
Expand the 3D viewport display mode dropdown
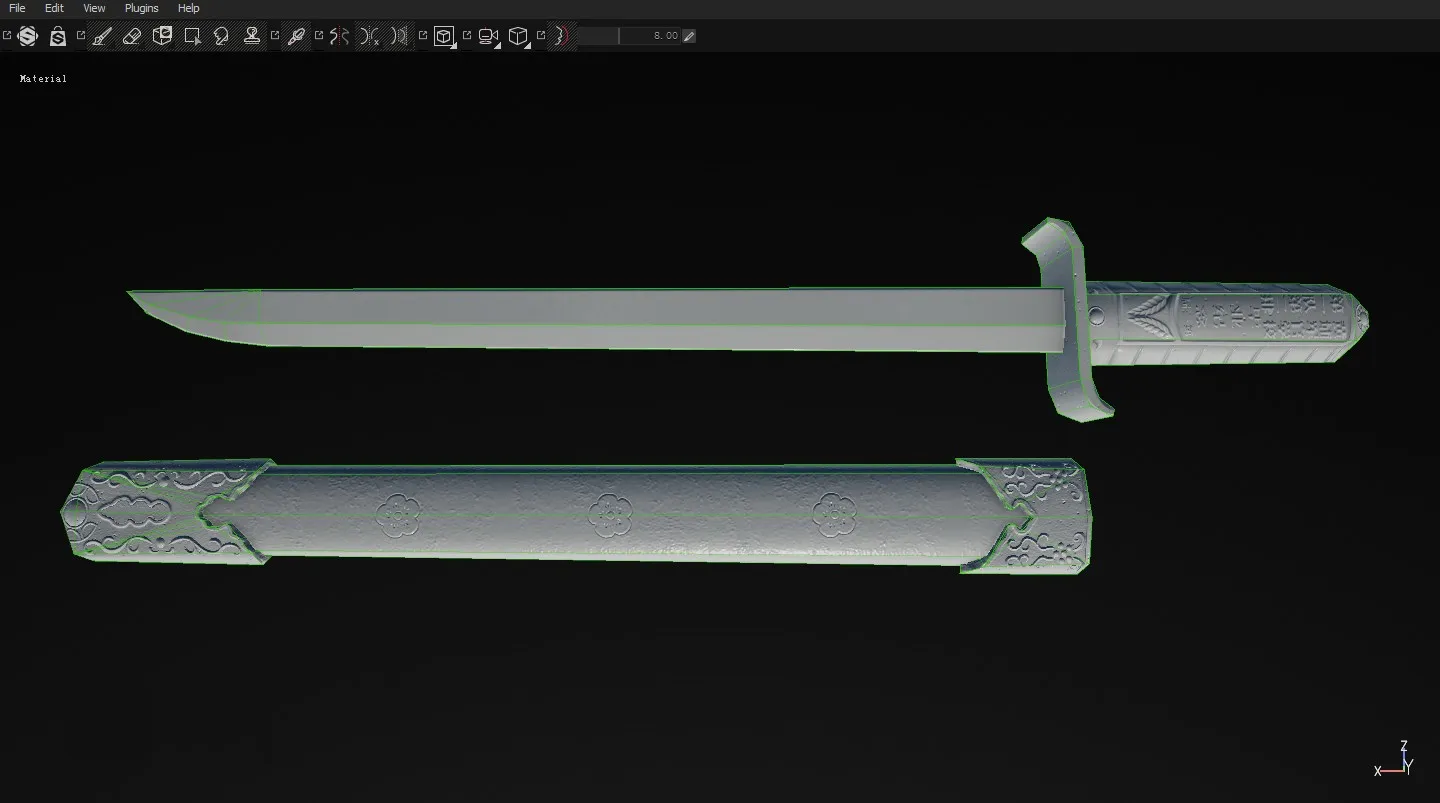pos(445,36)
